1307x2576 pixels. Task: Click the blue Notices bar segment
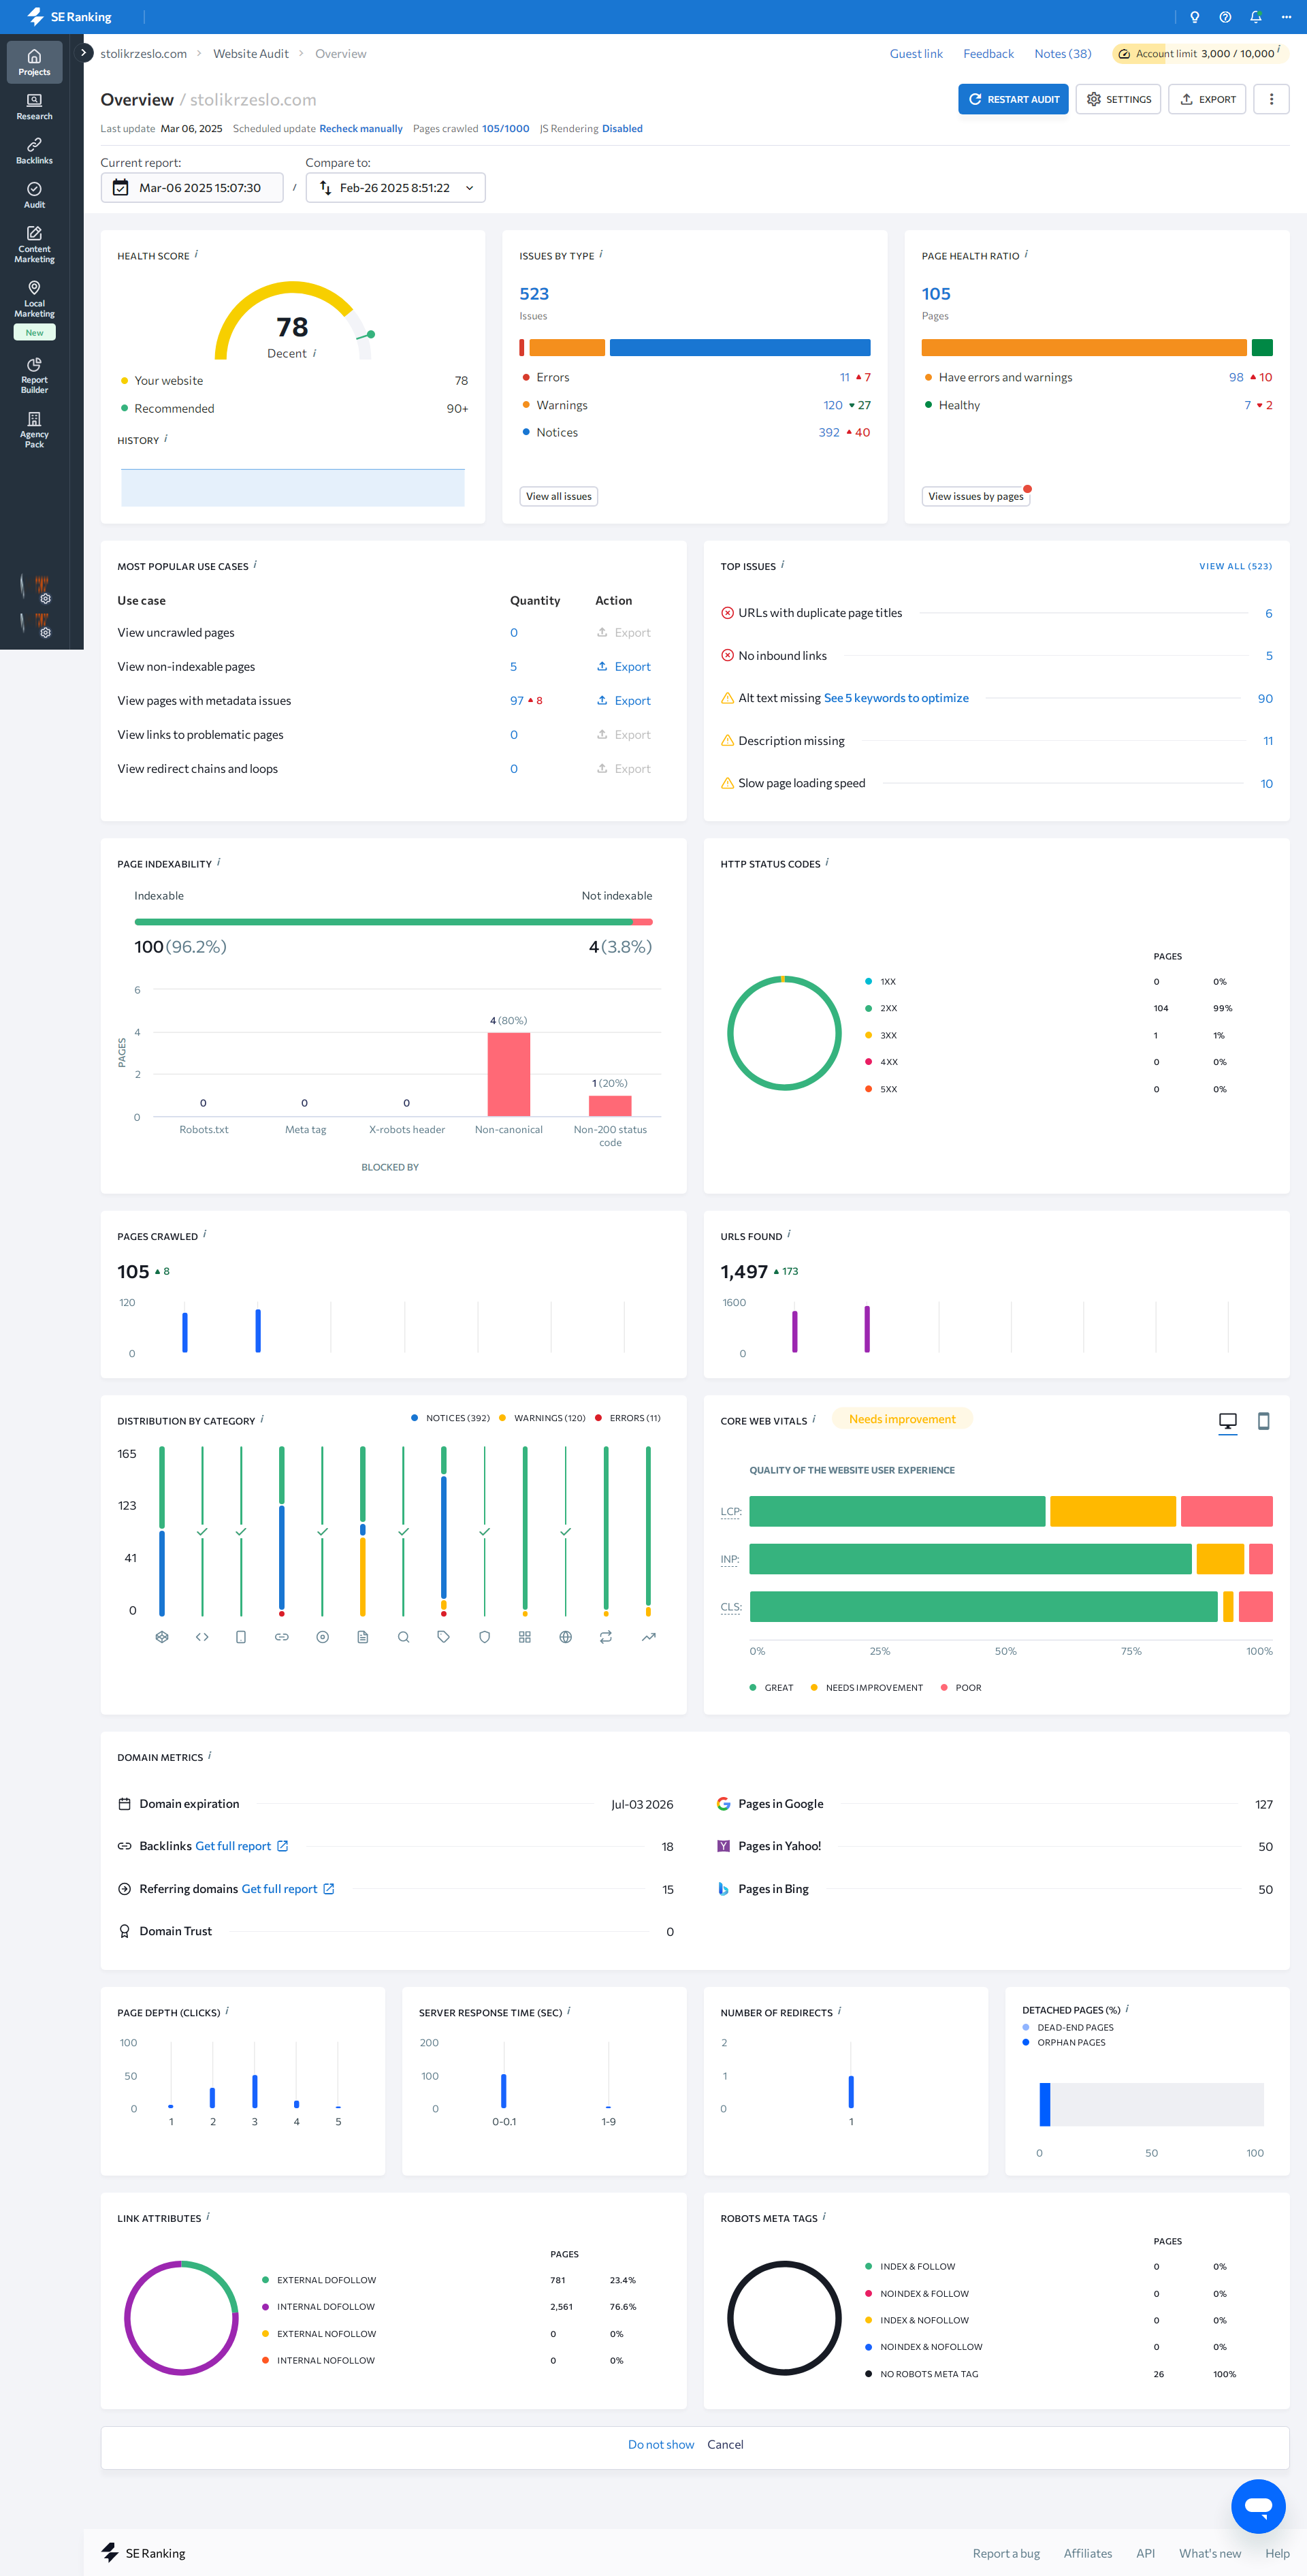(x=739, y=348)
